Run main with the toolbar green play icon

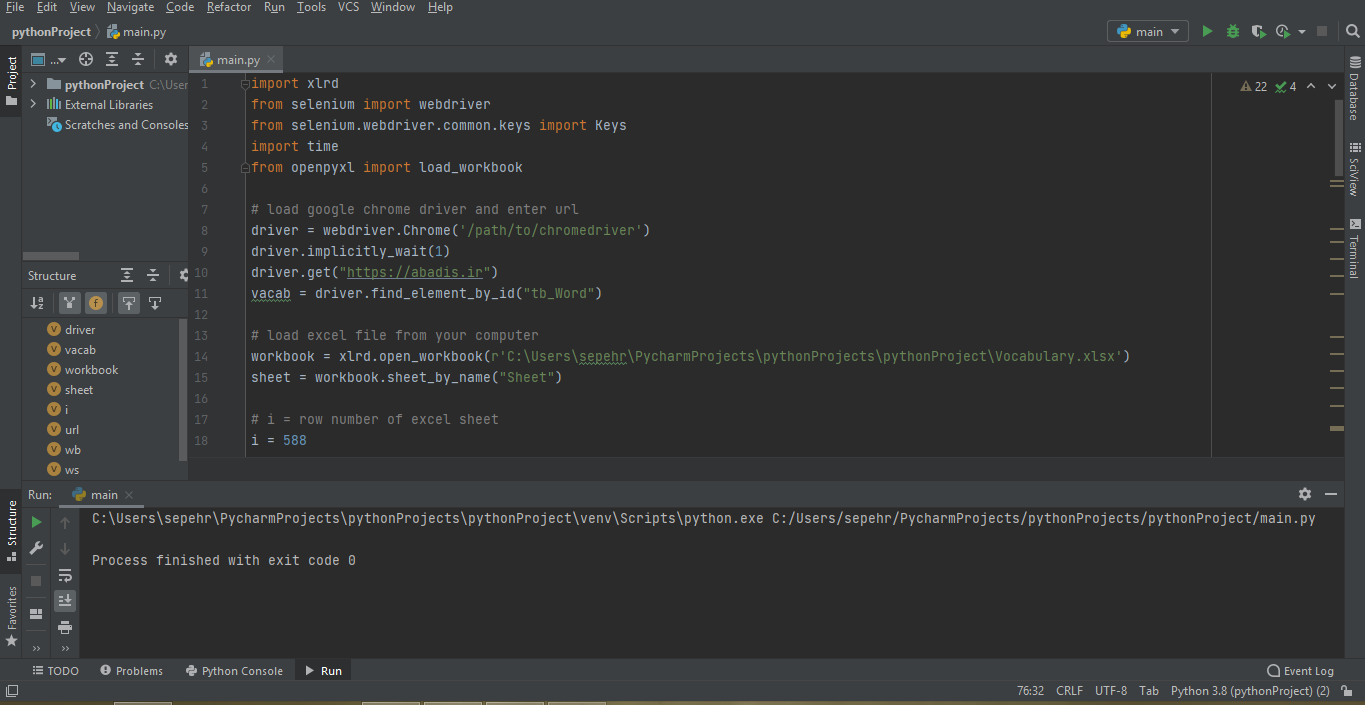tap(1207, 32)
